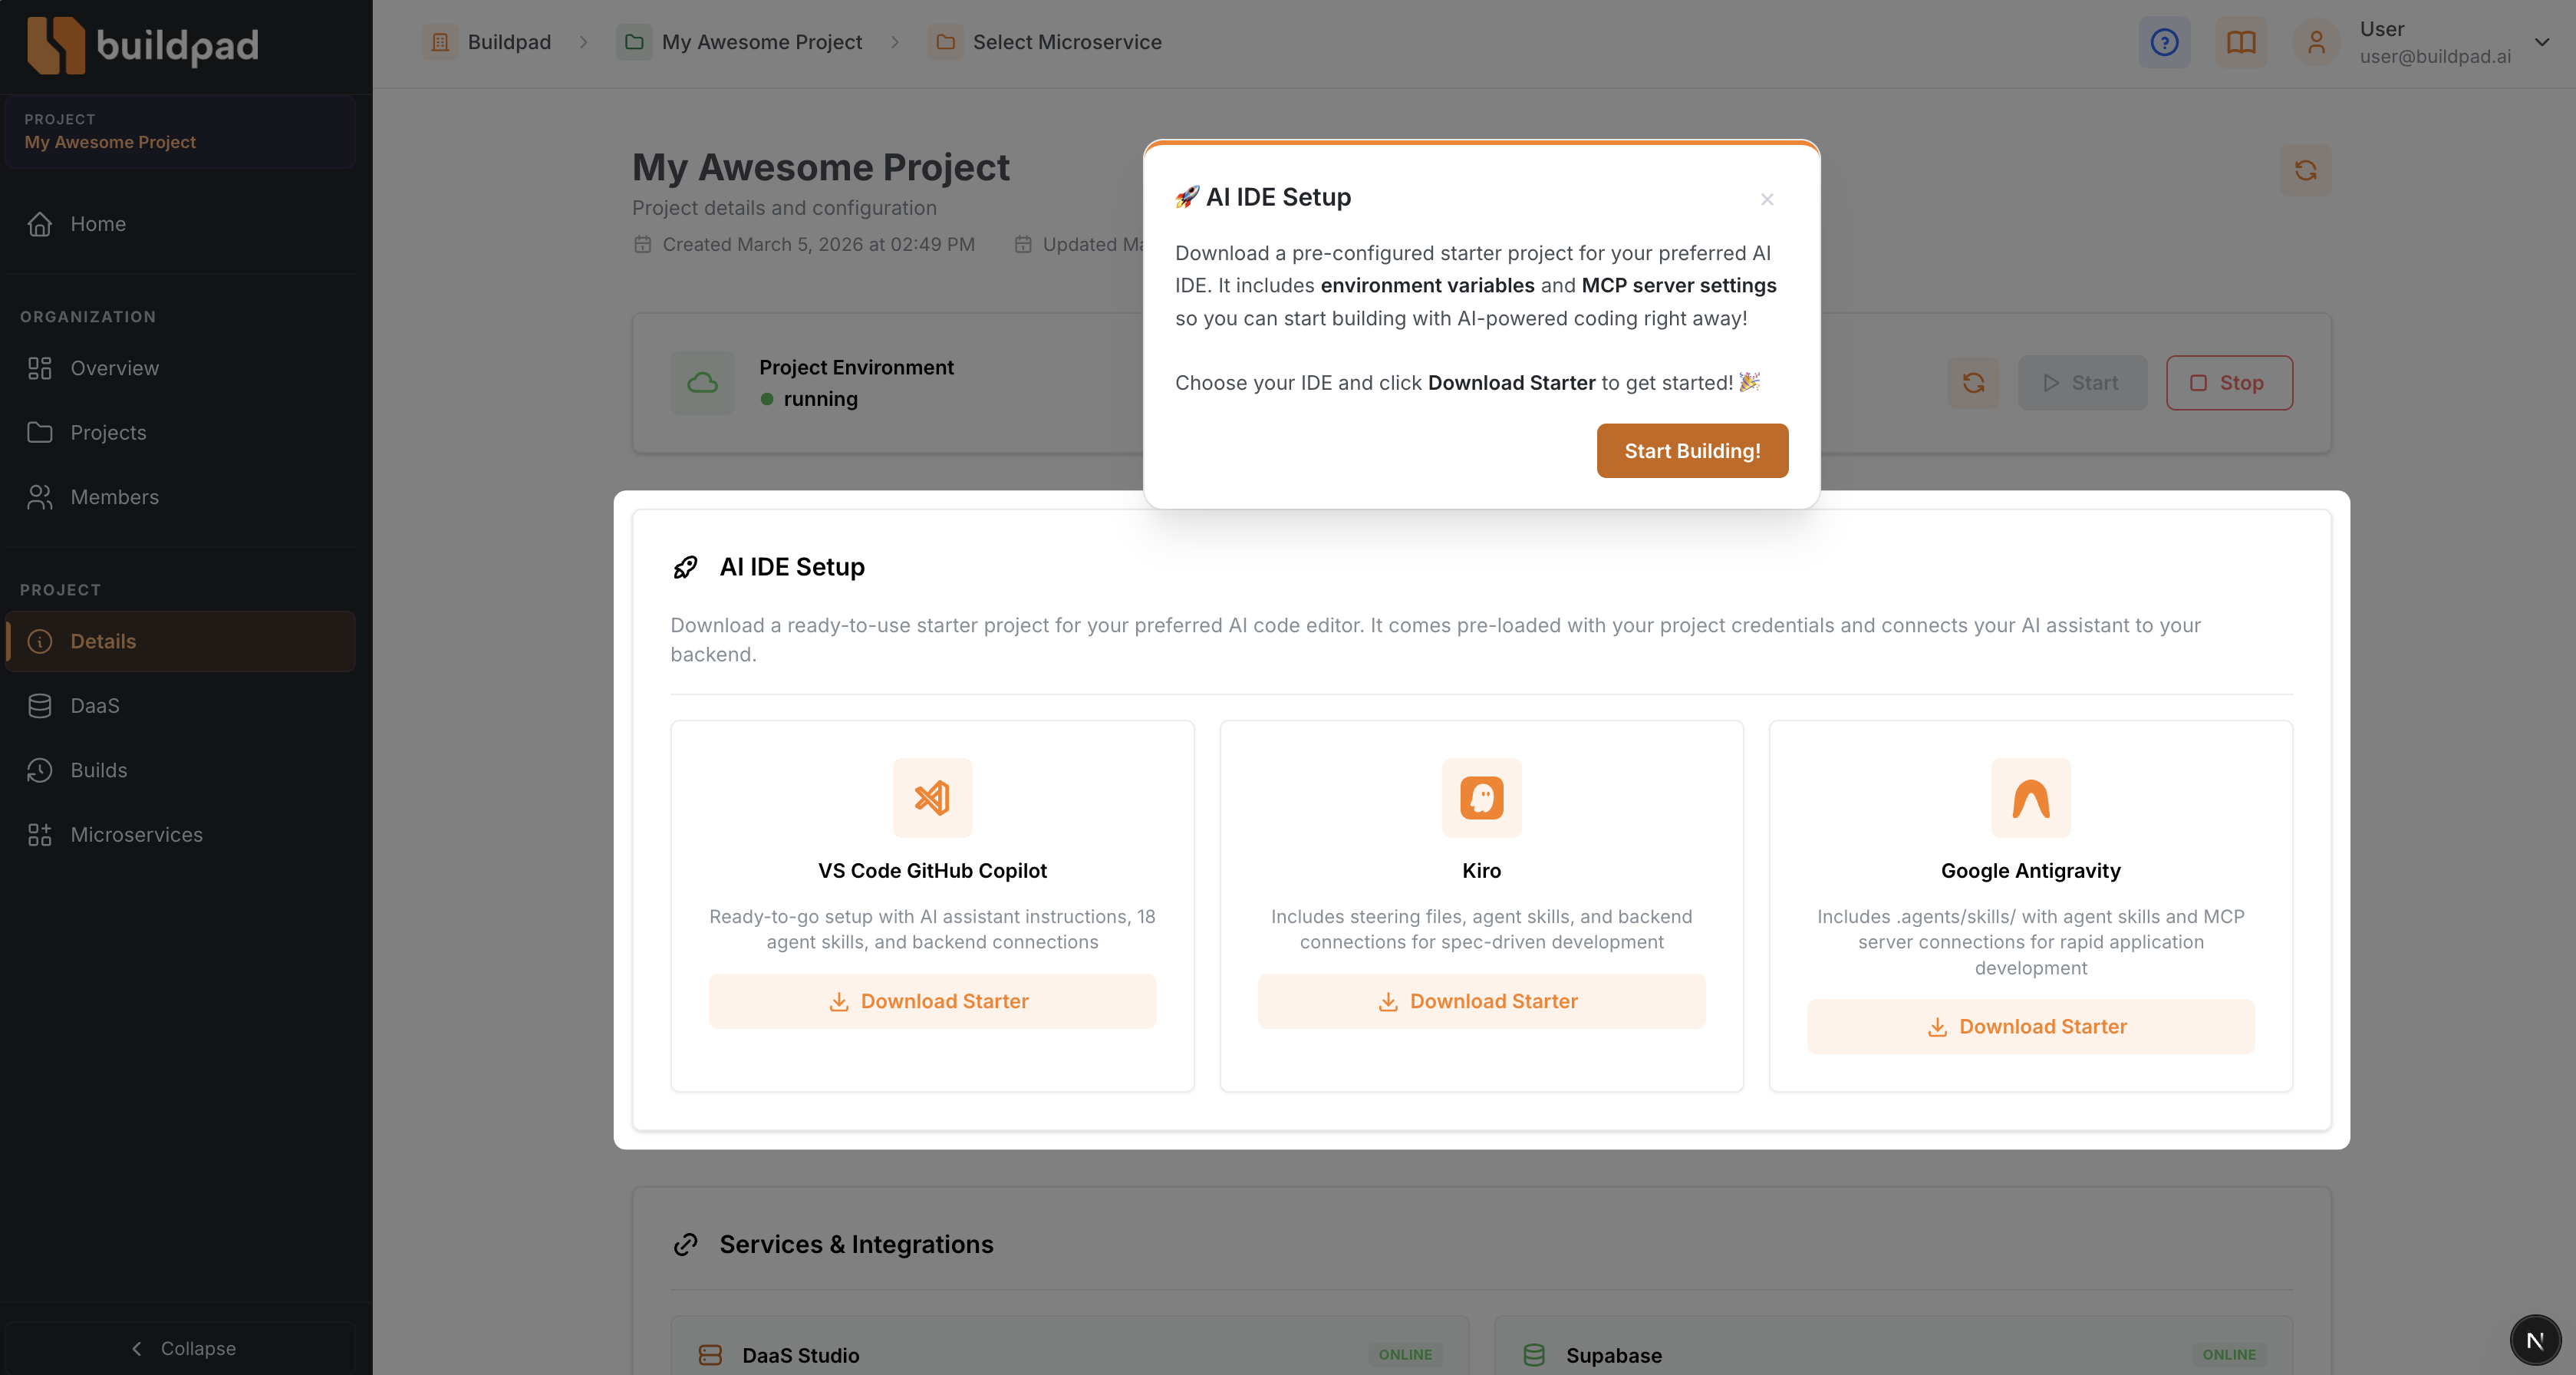
Task: Click the refresh icon beside project title
Action: pos(2305,170)
